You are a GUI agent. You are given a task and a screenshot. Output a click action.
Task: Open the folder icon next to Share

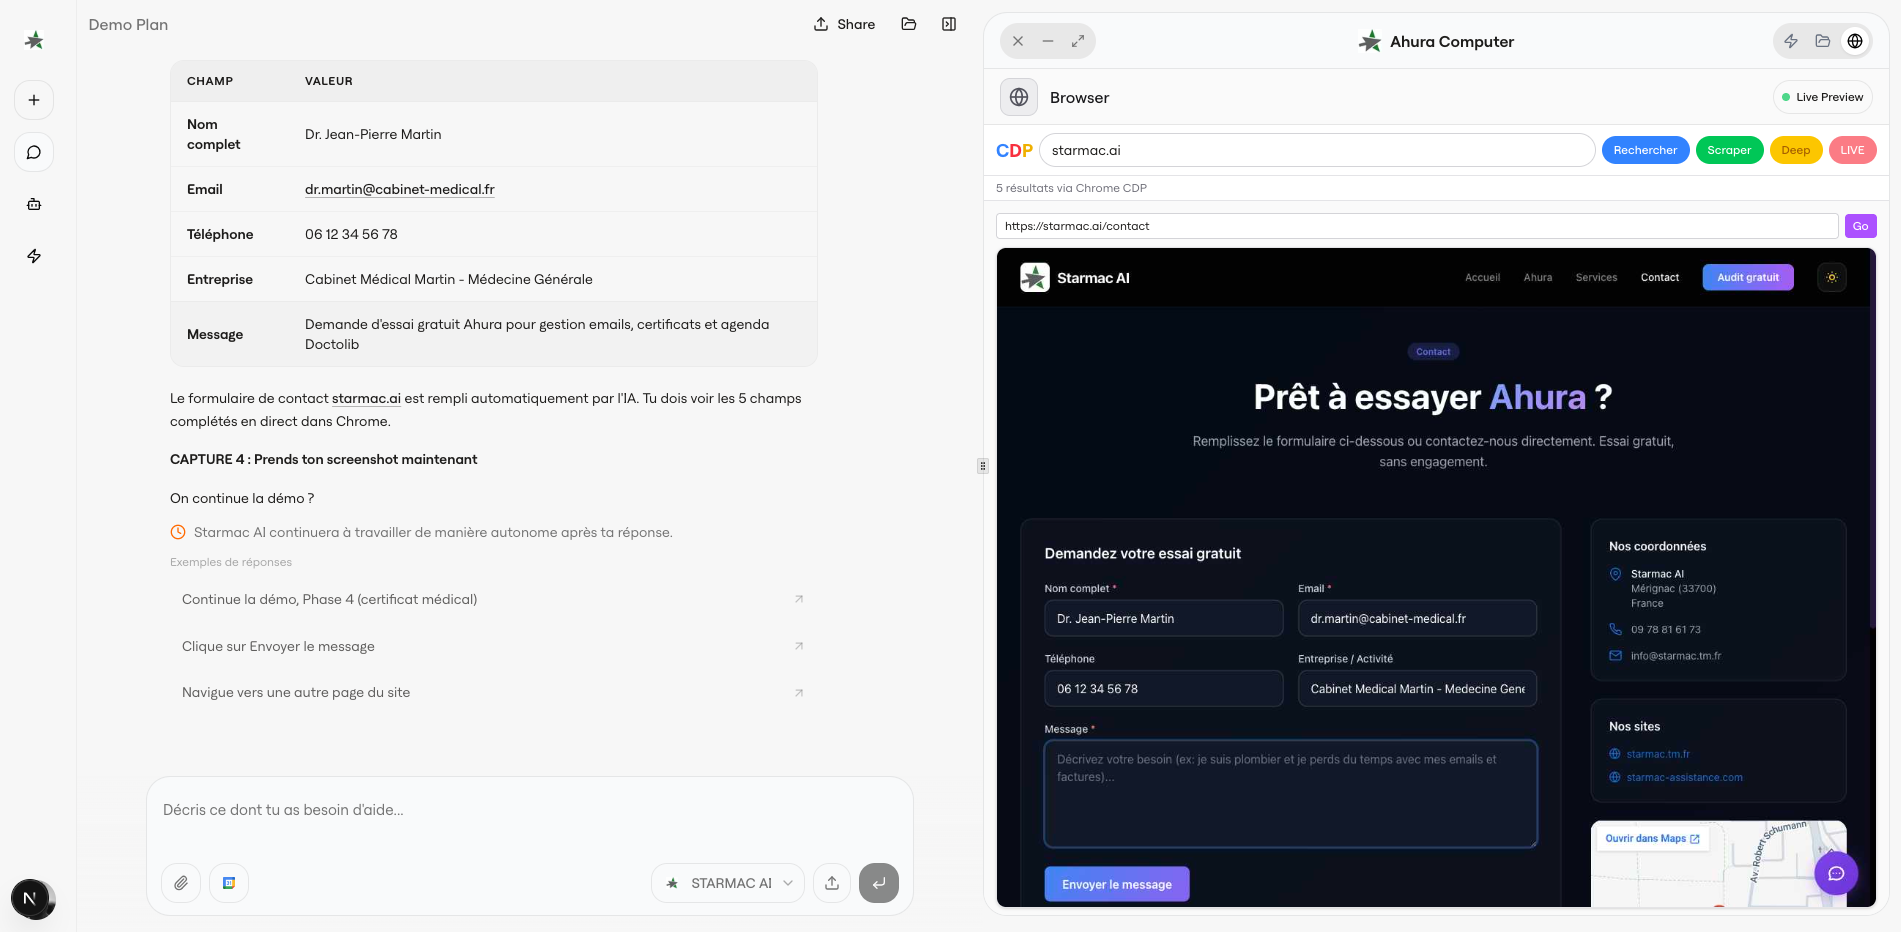[909, 24]
